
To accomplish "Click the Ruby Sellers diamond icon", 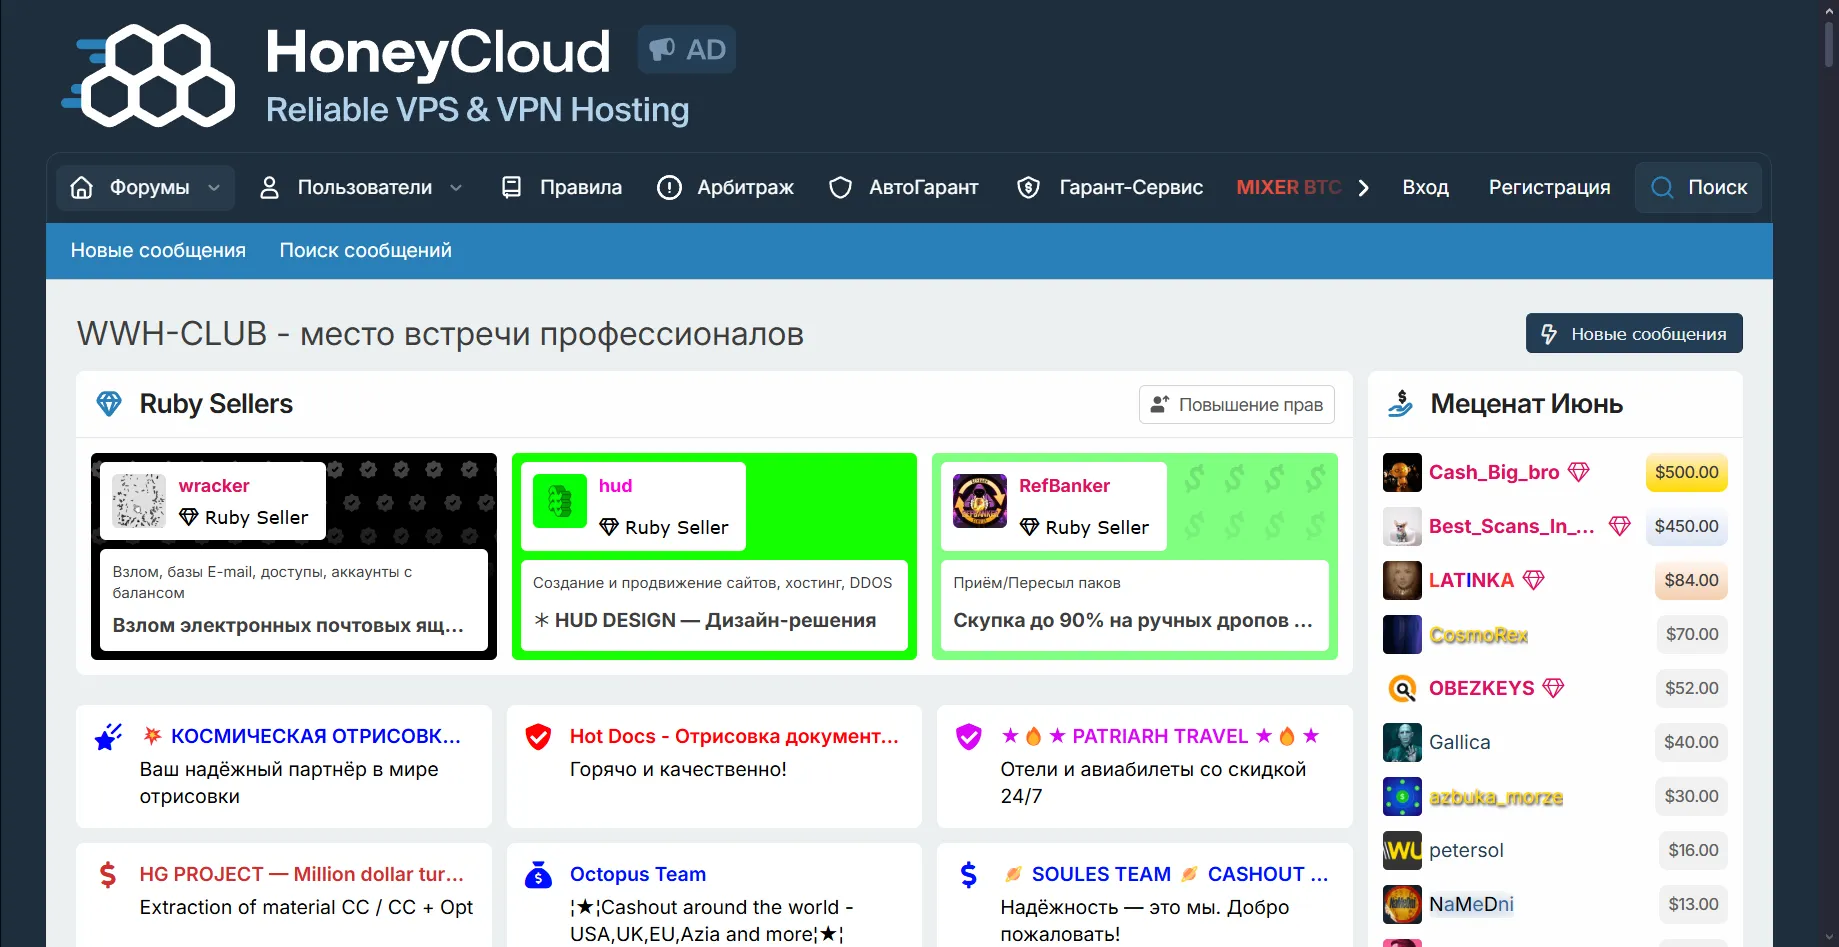I will point(109,404).
